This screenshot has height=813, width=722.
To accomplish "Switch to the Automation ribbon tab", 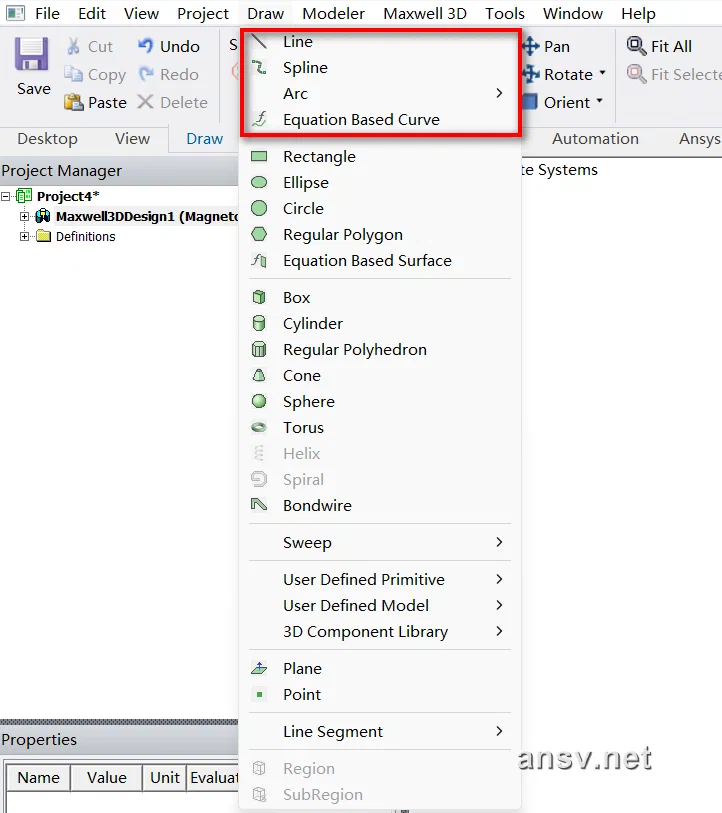I will point(595,139).
